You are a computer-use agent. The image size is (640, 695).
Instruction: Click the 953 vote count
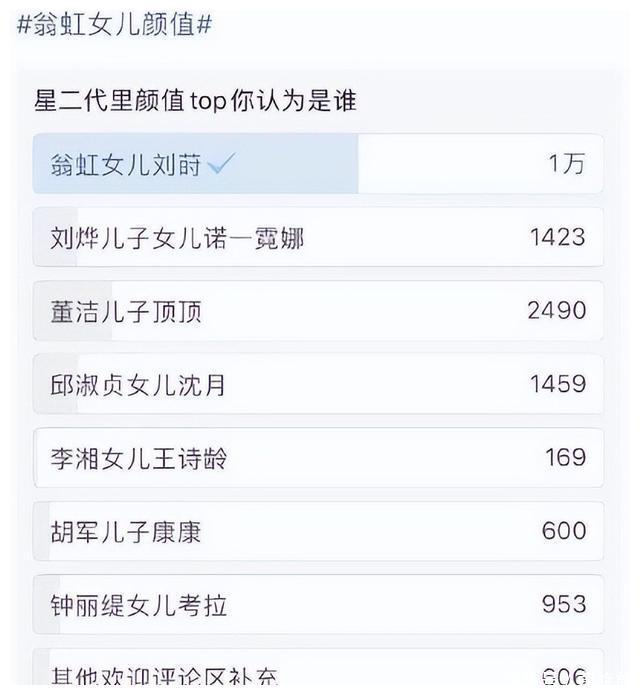[x=564, y=605]
